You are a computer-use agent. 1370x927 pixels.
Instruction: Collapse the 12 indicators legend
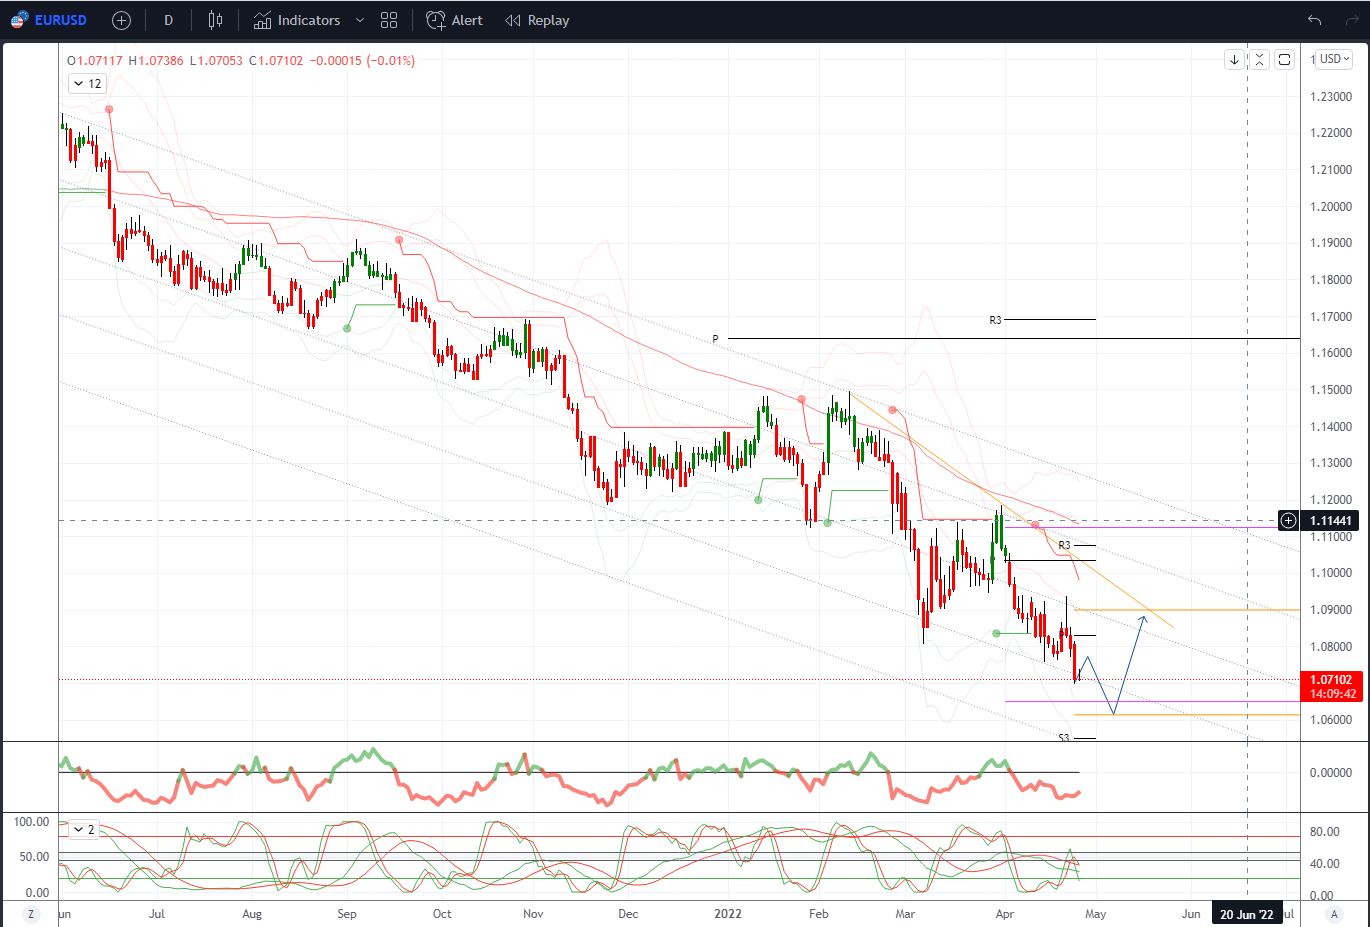(87, 84)
